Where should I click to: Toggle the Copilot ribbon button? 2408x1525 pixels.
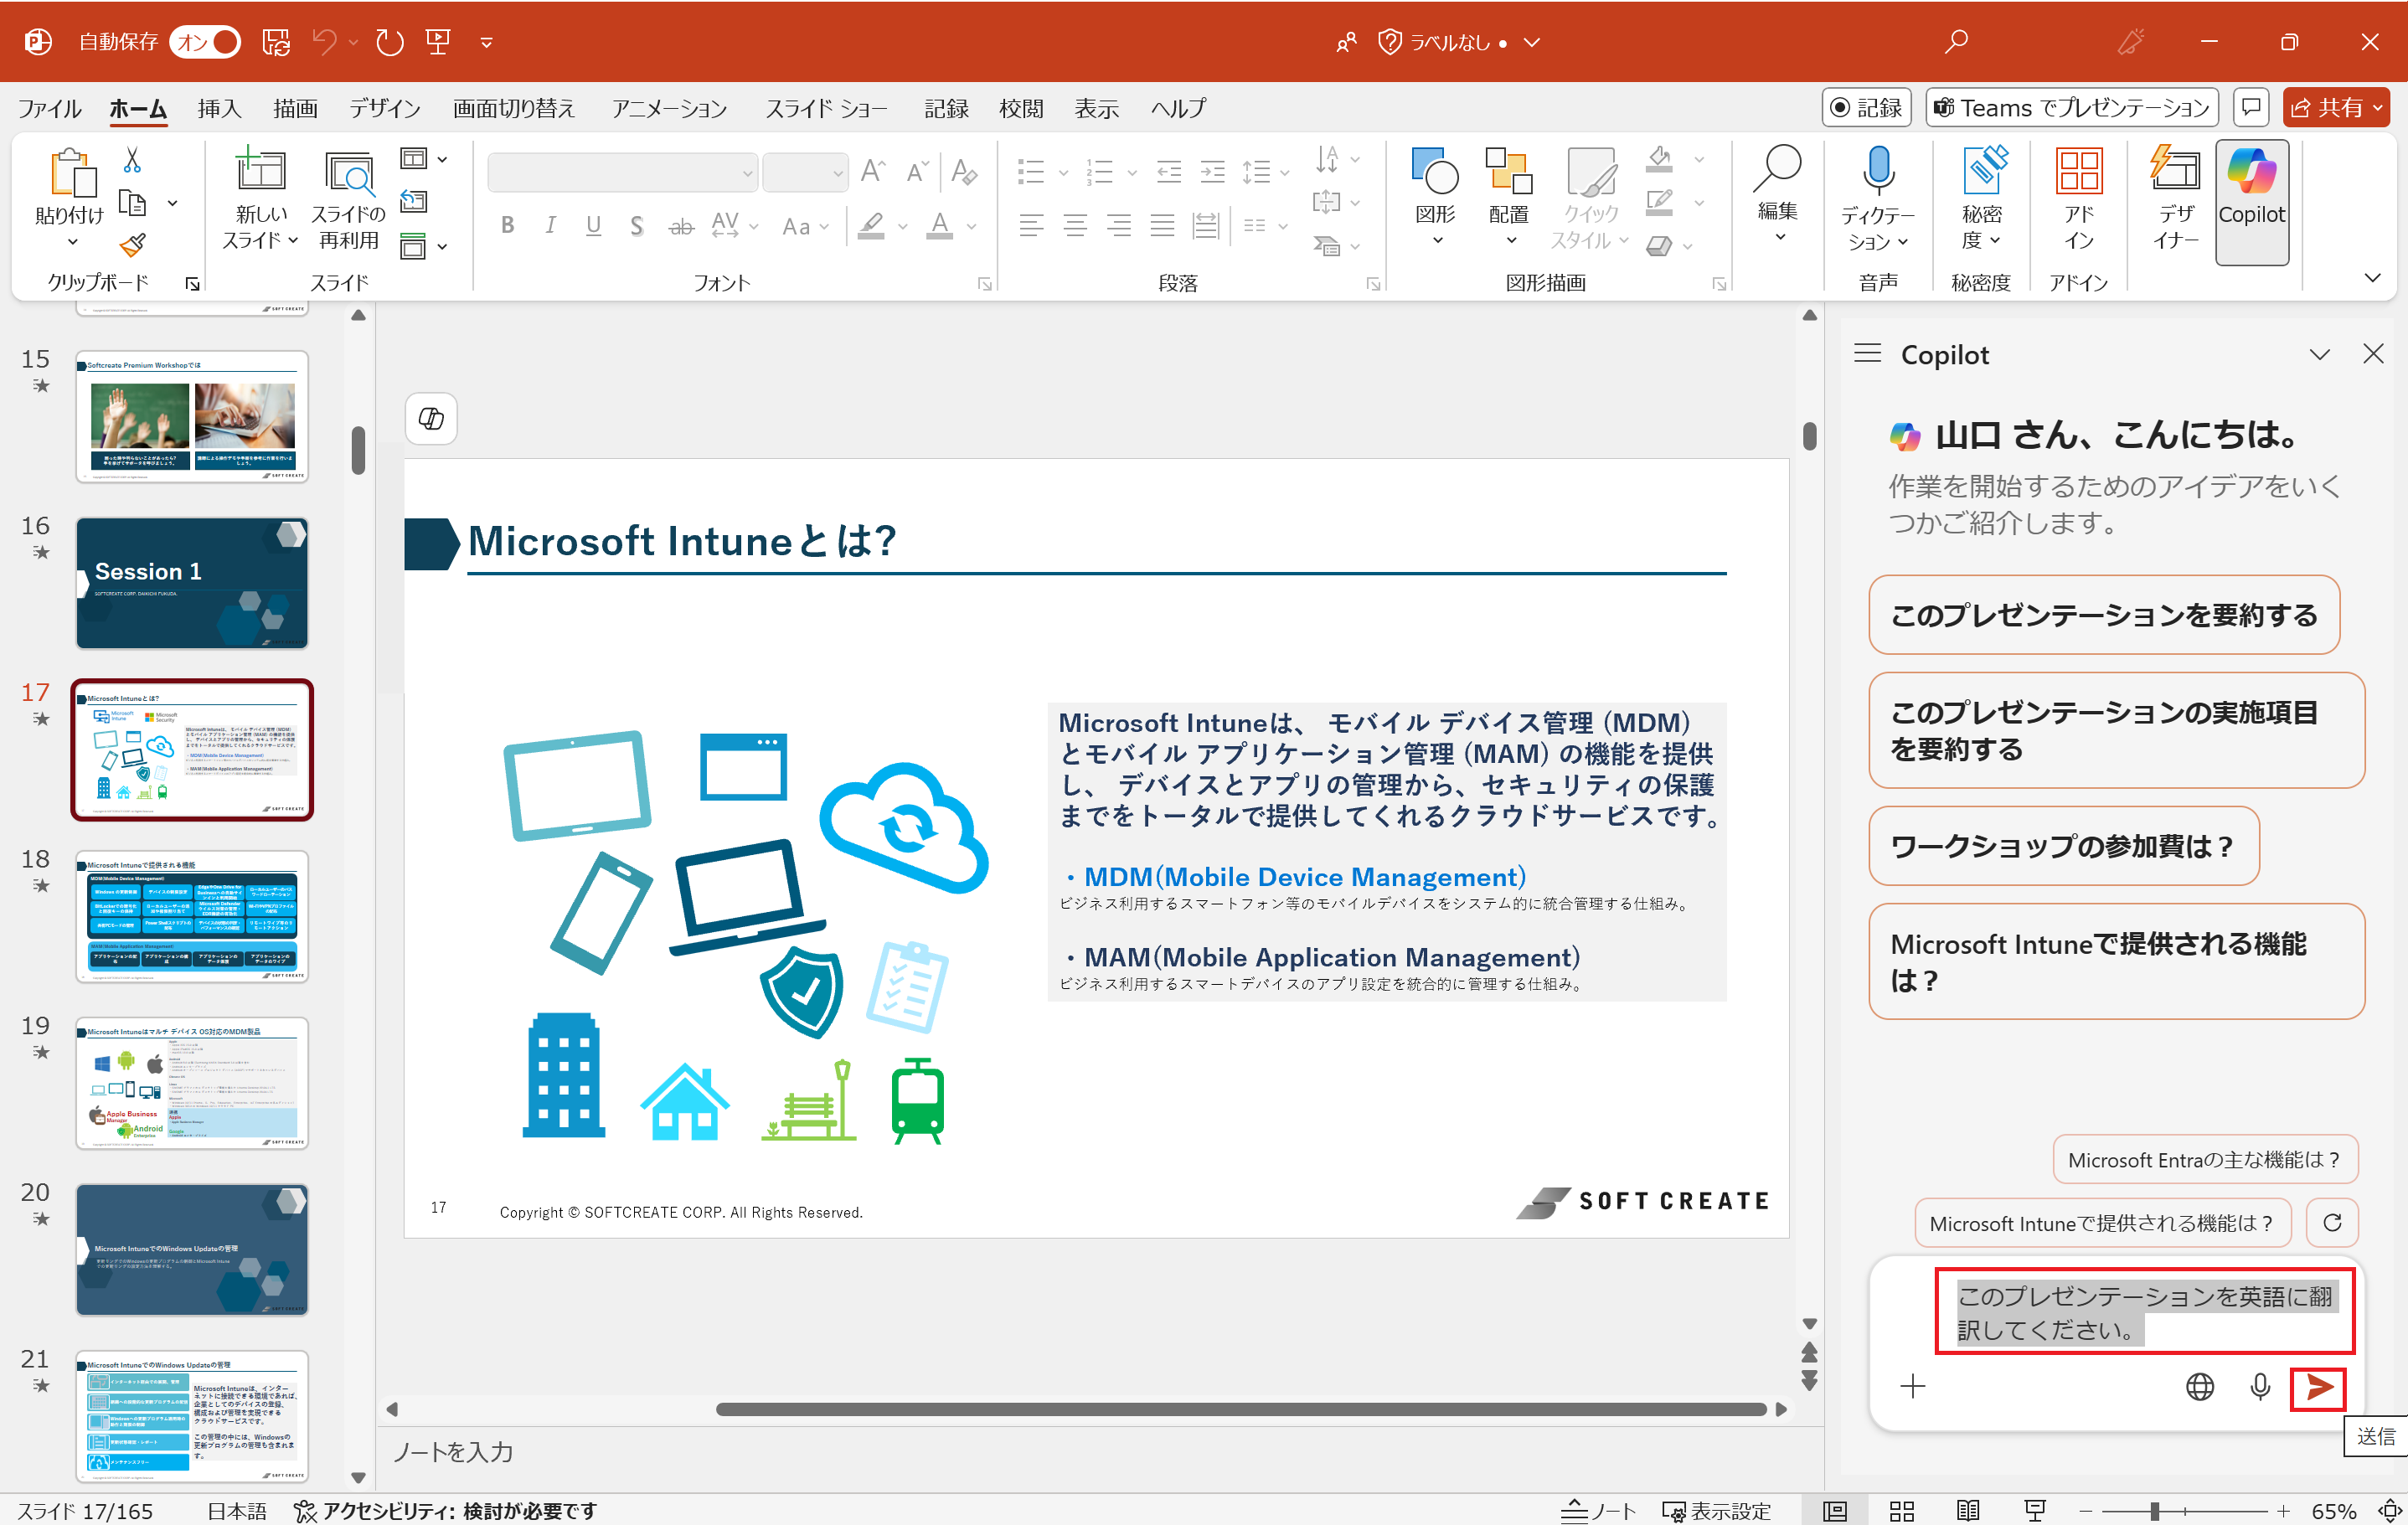pos(2251,201)
